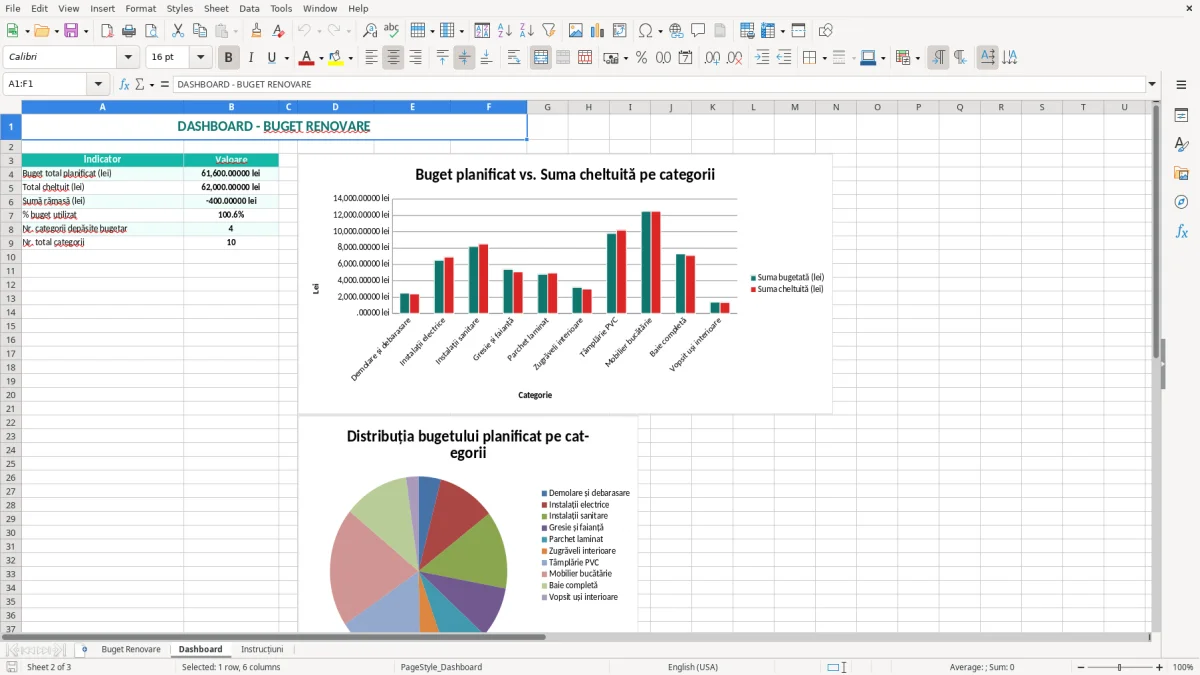Toggle Align Left
The width and height of the screenshot is (1200, 675).
372,58
